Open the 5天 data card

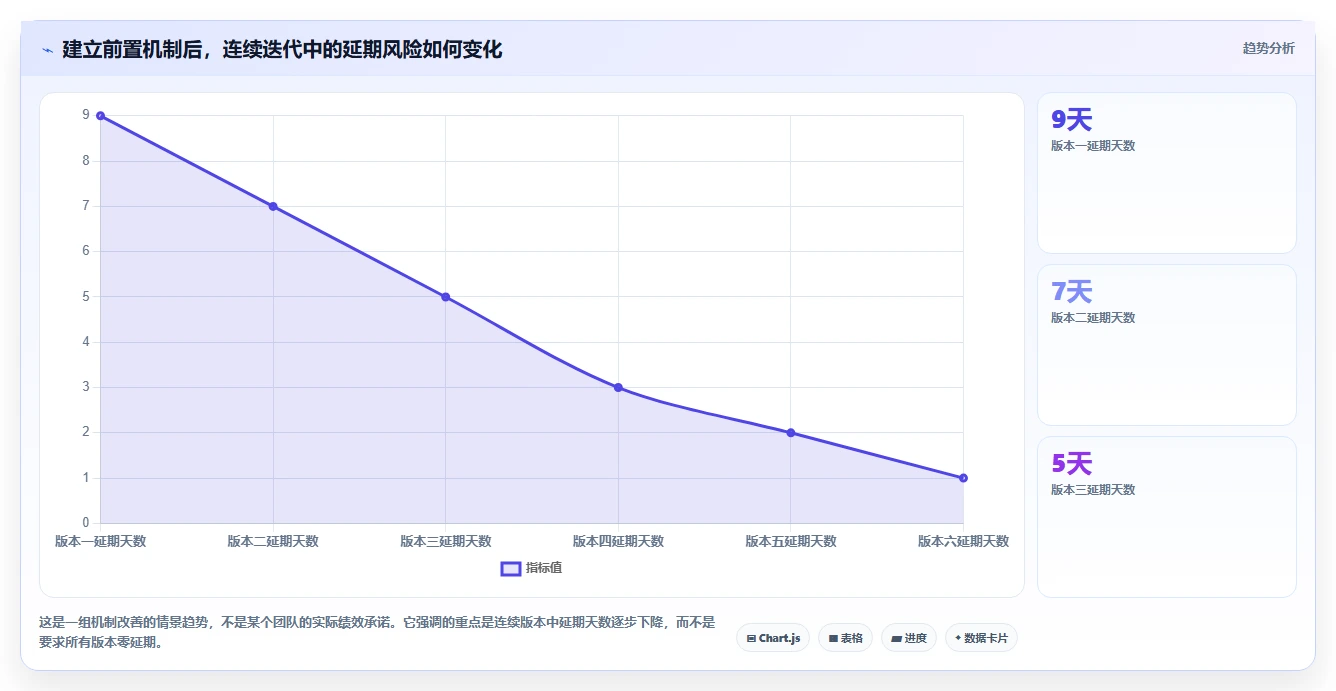pos(1167,517)
